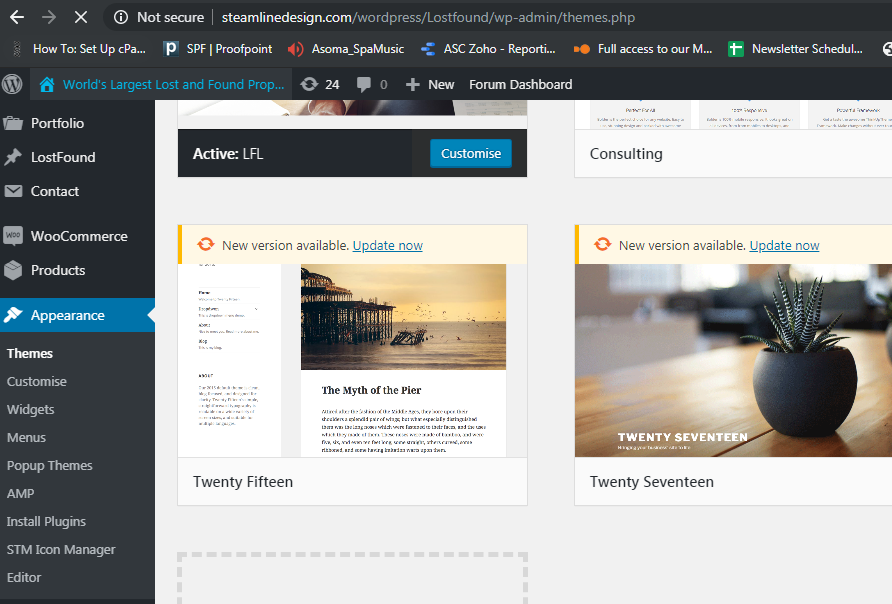Screen dimensions: 892x604
Task: Visit site World's Largest Lost and Found Prop...
Action: pyautogui.click(x=174, y=84)
